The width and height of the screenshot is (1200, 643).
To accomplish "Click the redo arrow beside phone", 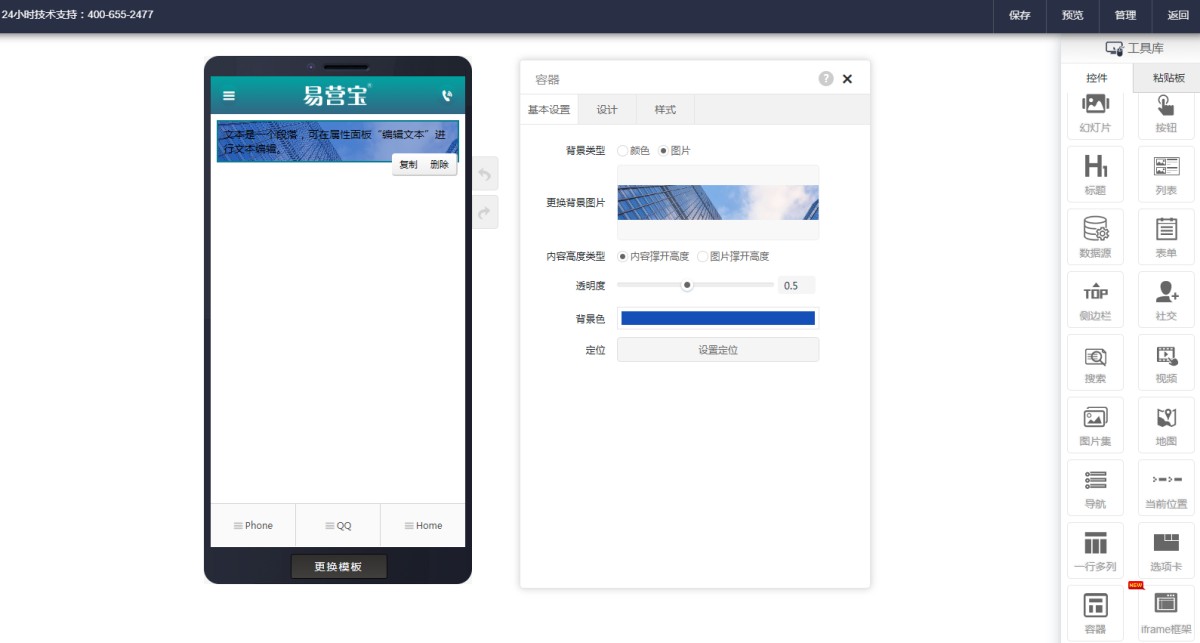I will (485, 211).
